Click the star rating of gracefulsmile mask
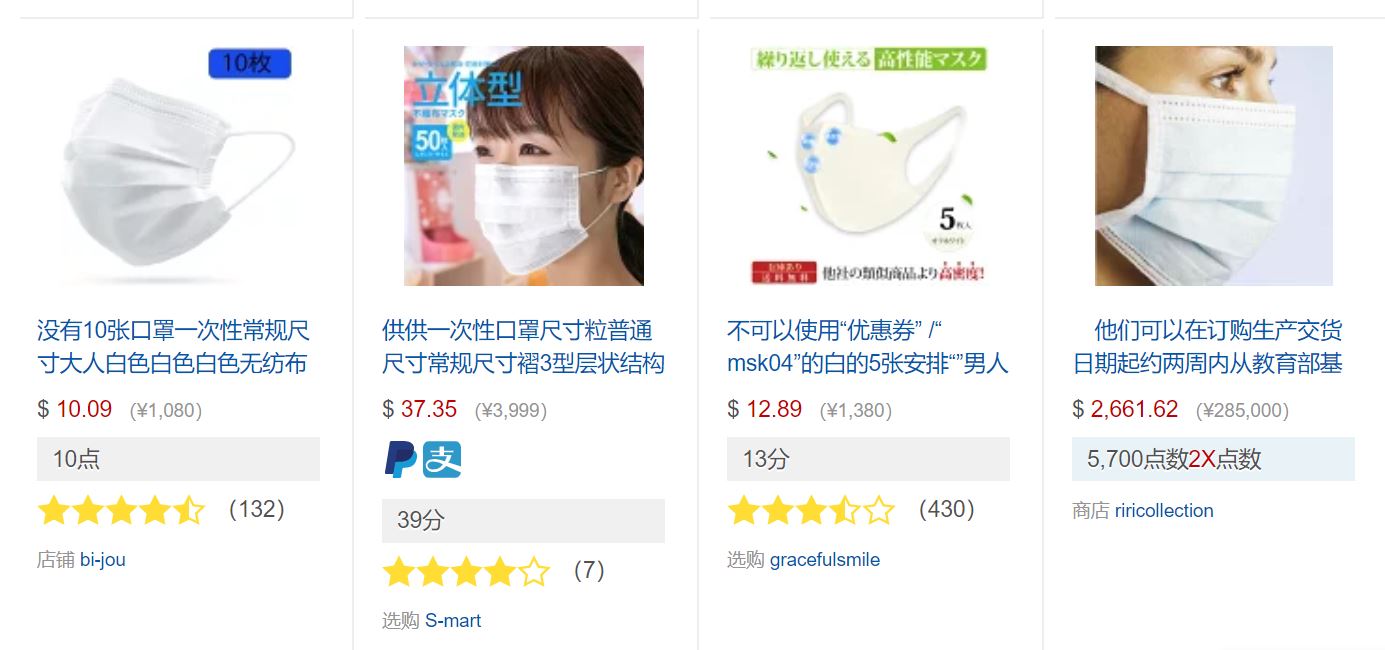This screenshot has width=1385, height=650. tap(811, 511)
